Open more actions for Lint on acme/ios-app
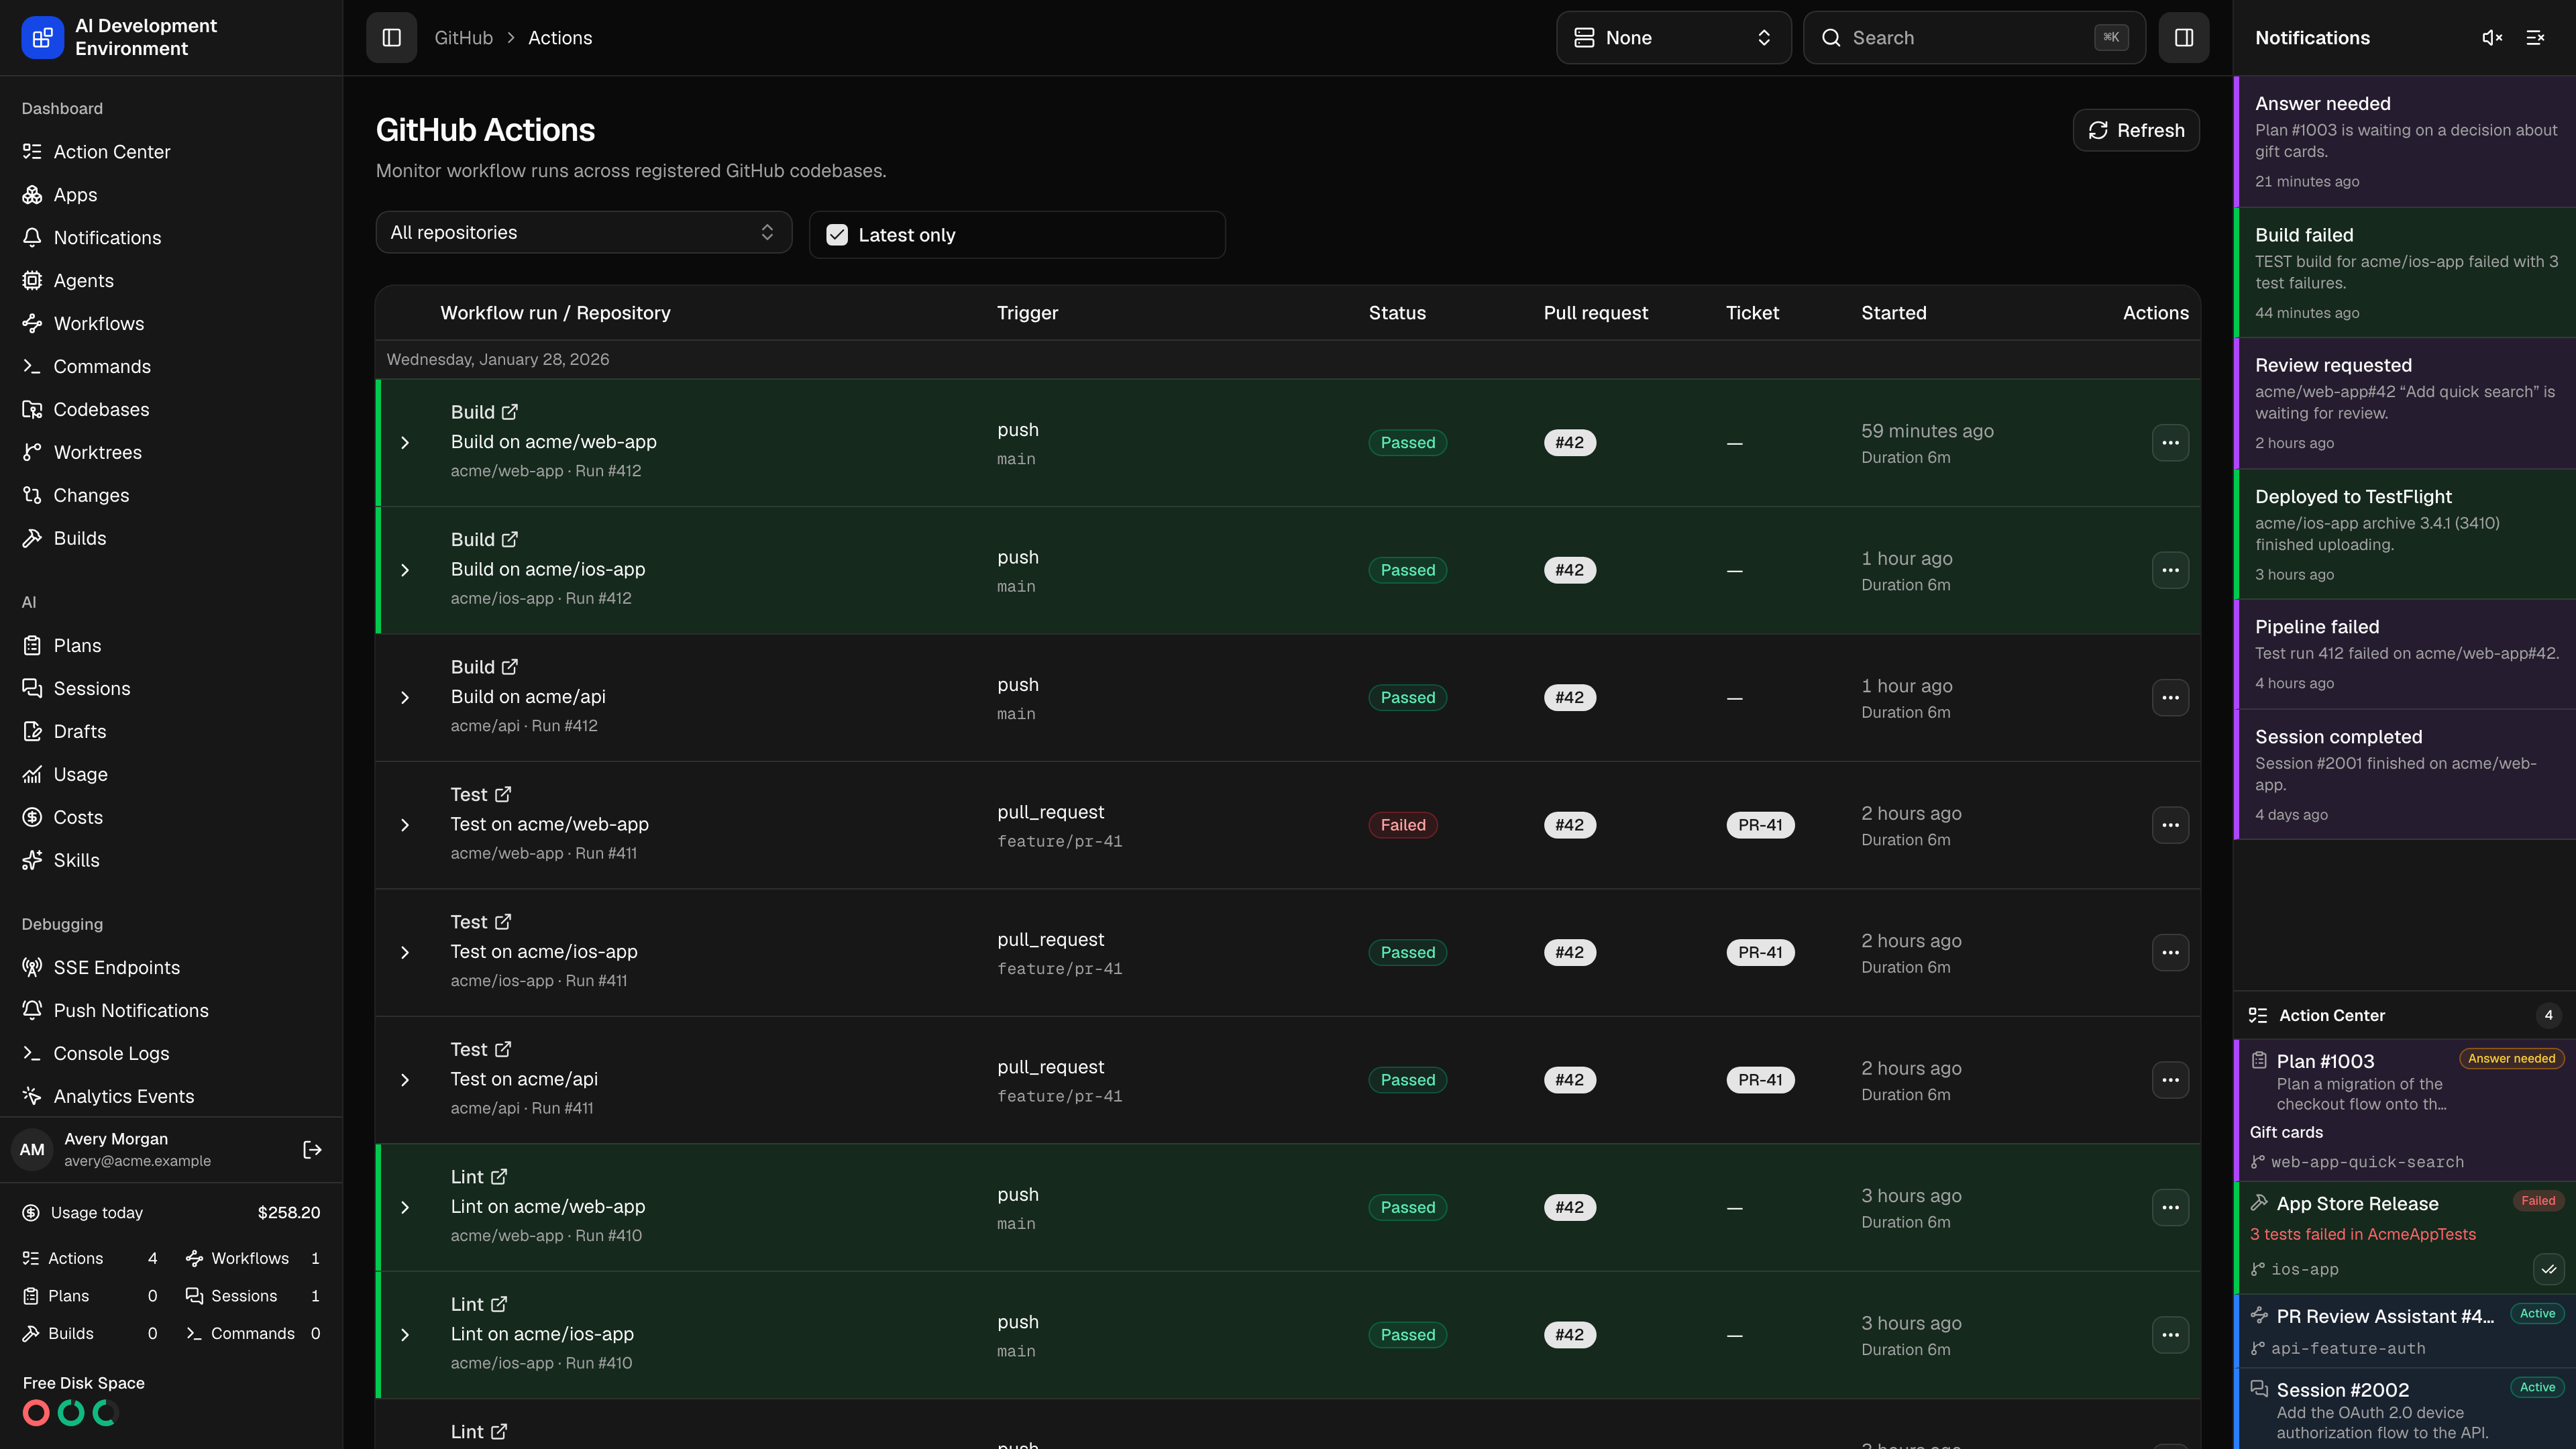This screenshot has height=1449, width=2576. coord(2170,1335)
